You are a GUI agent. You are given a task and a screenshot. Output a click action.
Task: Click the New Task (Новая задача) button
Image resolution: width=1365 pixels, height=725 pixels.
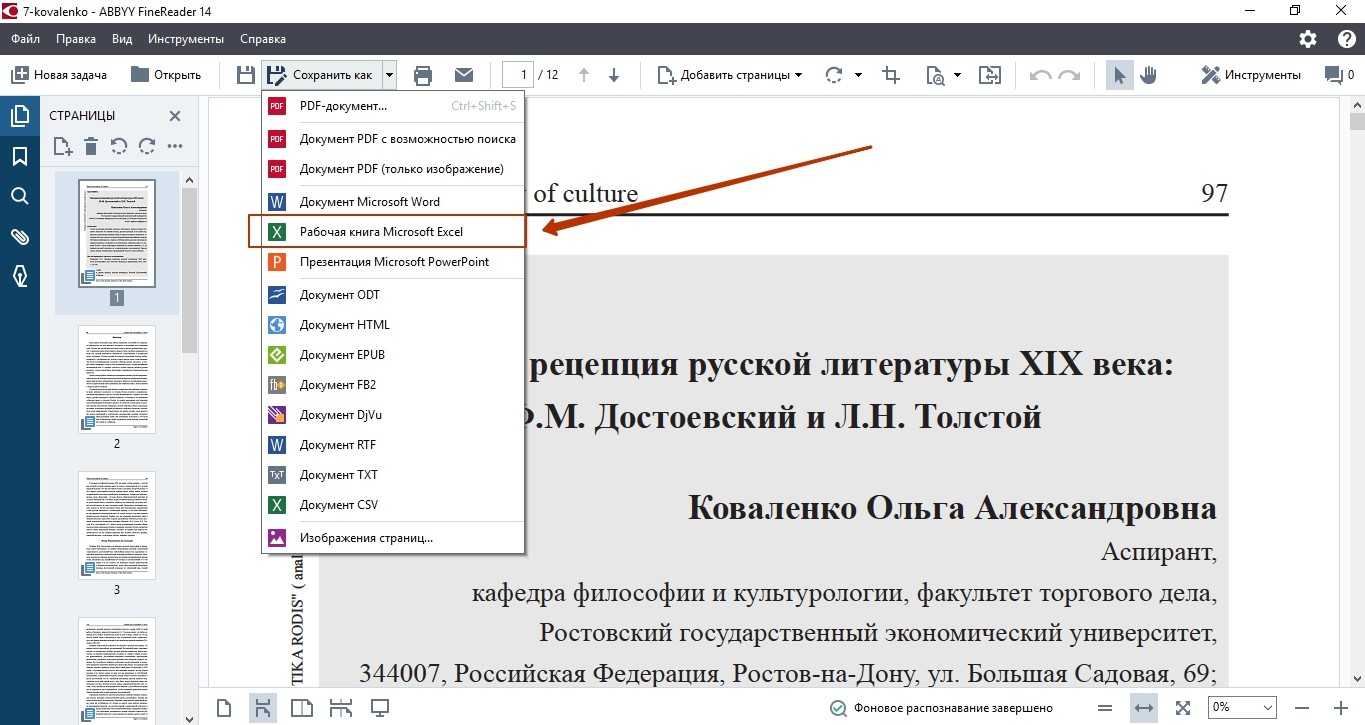coord(58,75)
